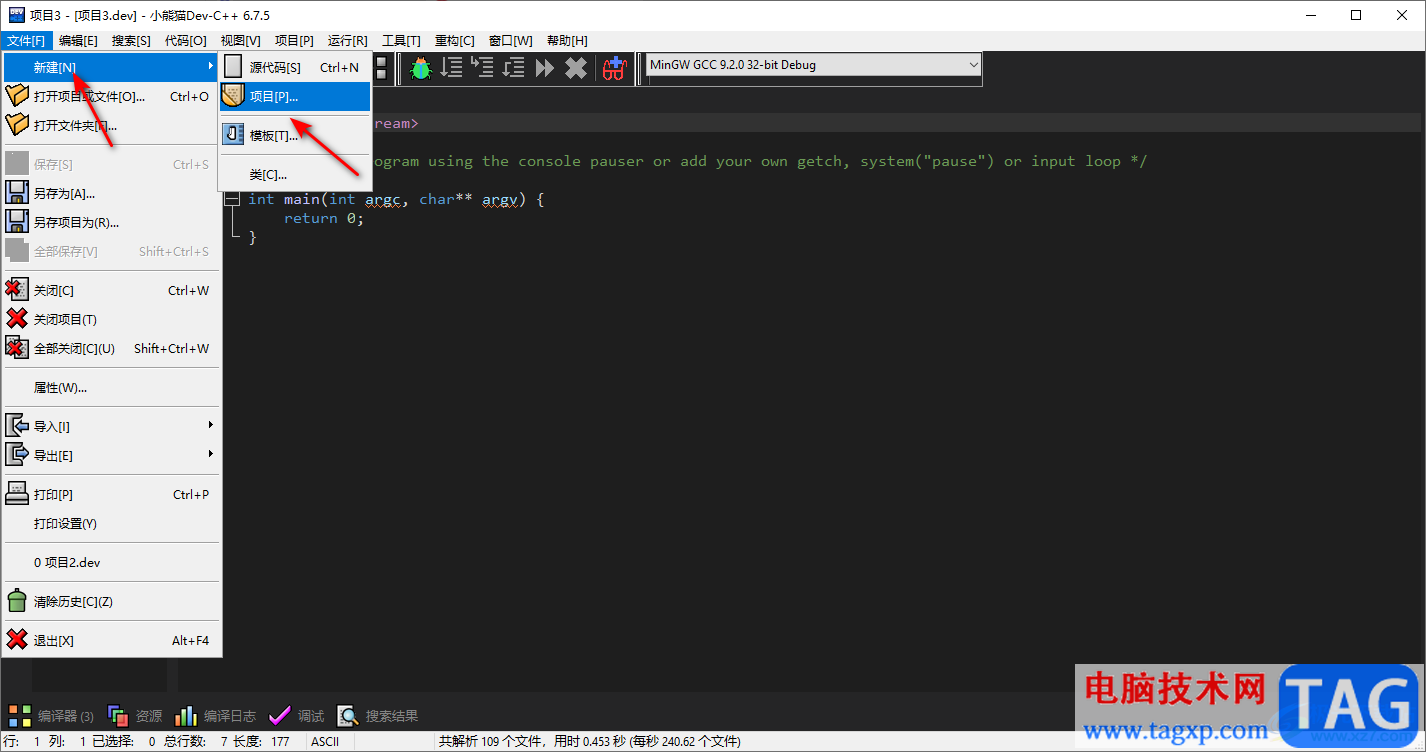The width and height of the screenshot is (1426, 752).
Task: Click 关闭[C] menu entry
Action: [x=111, y=290]
